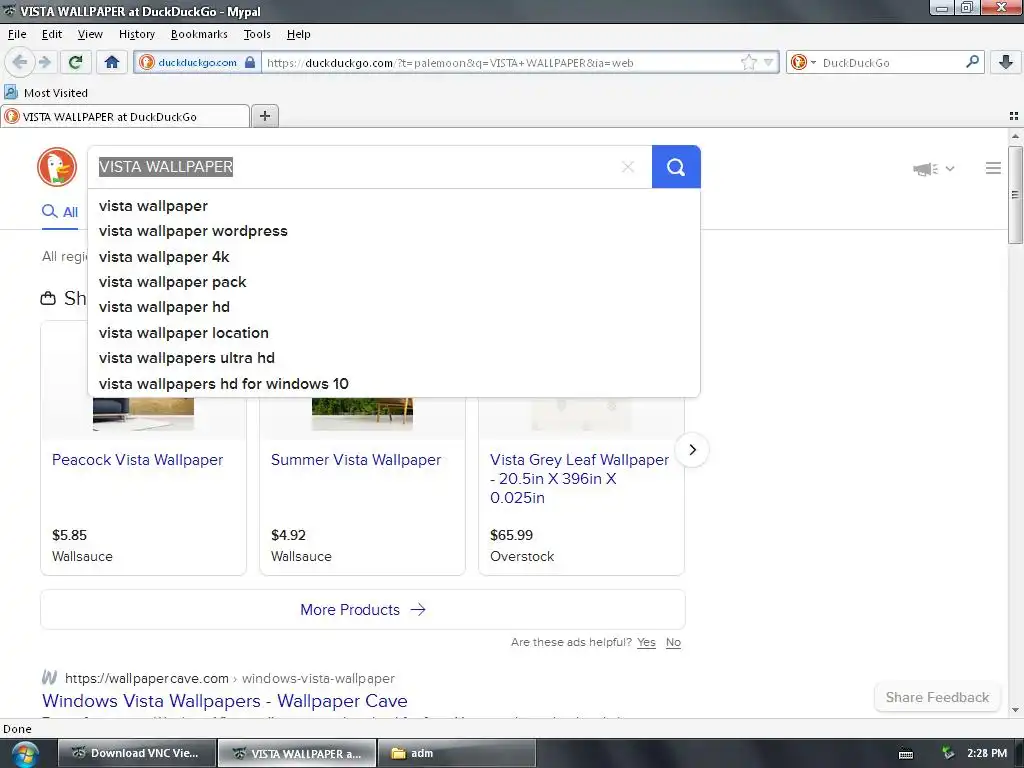1024x768 pixels.
Task: Open Windows Vista Wallpapers - Wallpaper Cave result
Action: click(x=225, y=701)
